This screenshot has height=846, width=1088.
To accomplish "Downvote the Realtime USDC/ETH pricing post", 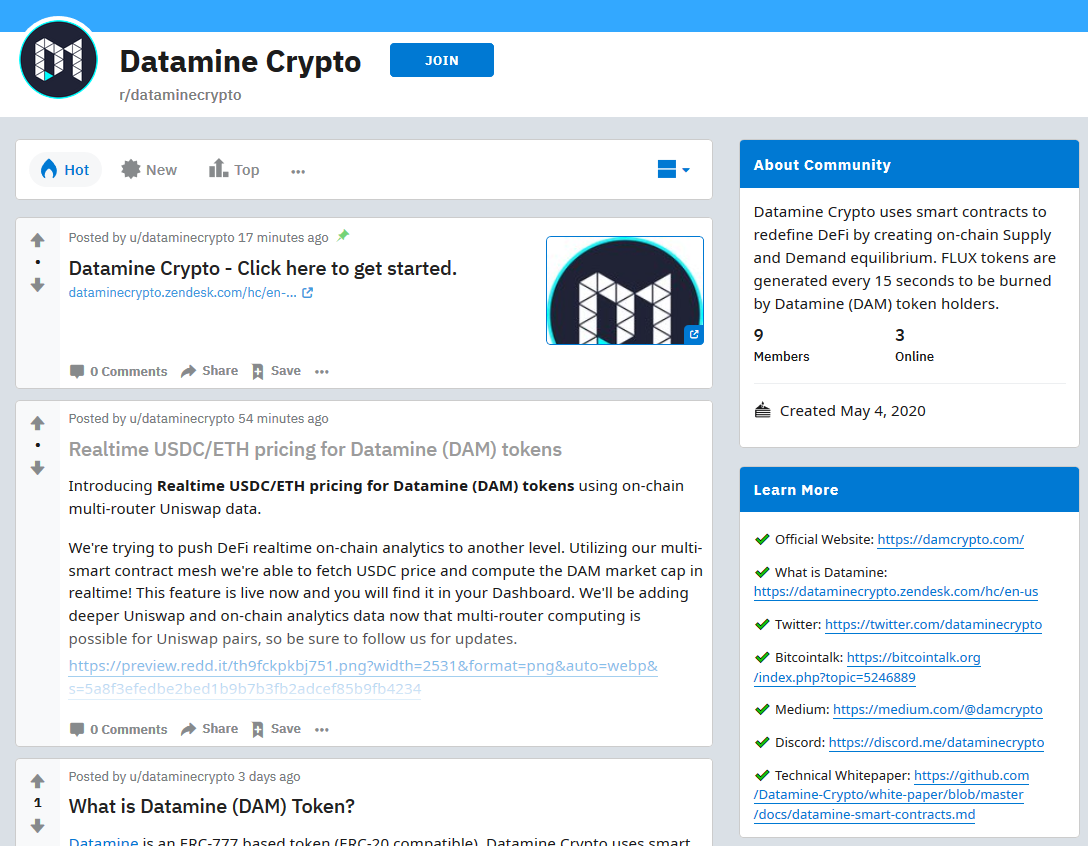I will click(x=37, y=468).
